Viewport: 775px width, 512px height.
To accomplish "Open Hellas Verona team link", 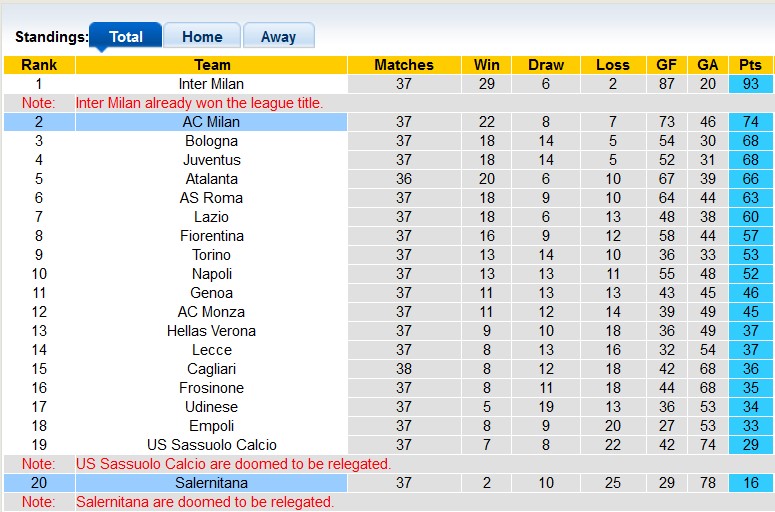I will coord(211,331).
